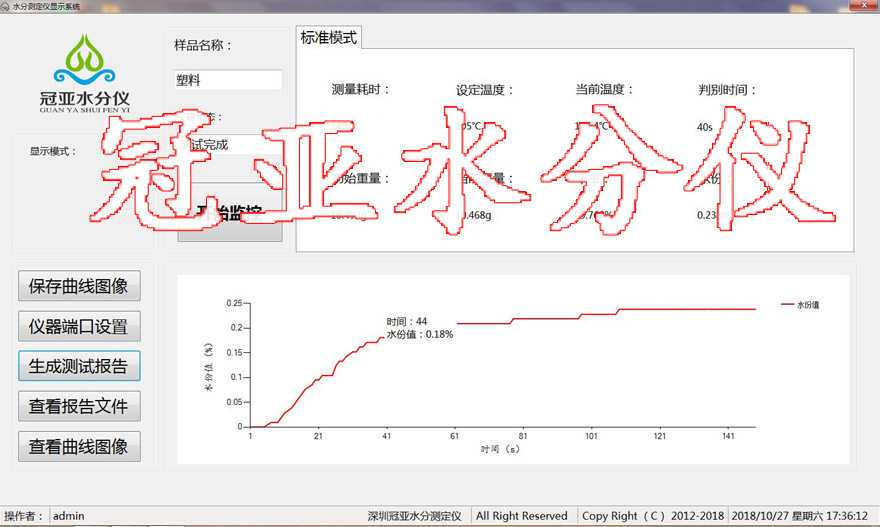Image resolution: width=880 pixels, height=527 pixels.
Task: Click the 冠亚水分仪 brand name under logo
Action: pyautogui.click(x=85, y=99)
